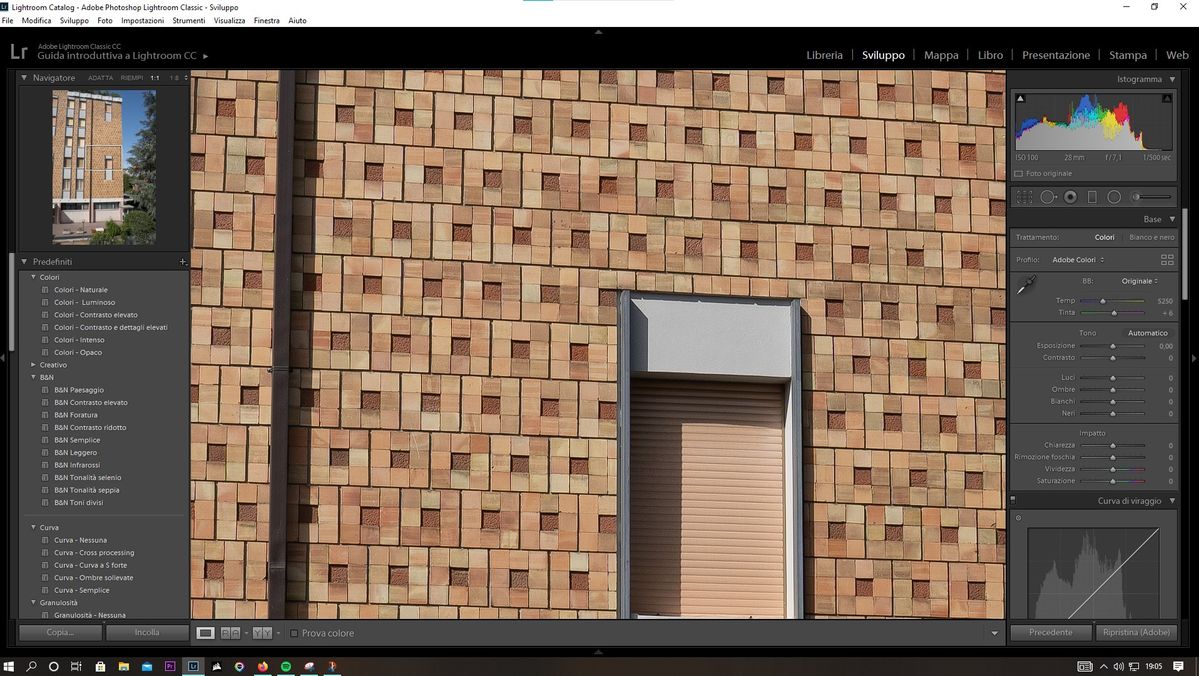Adjust the Esposizione slider handle
Screen dimensions: 1199x676
pyautogui.click(x=1112, y=346)
